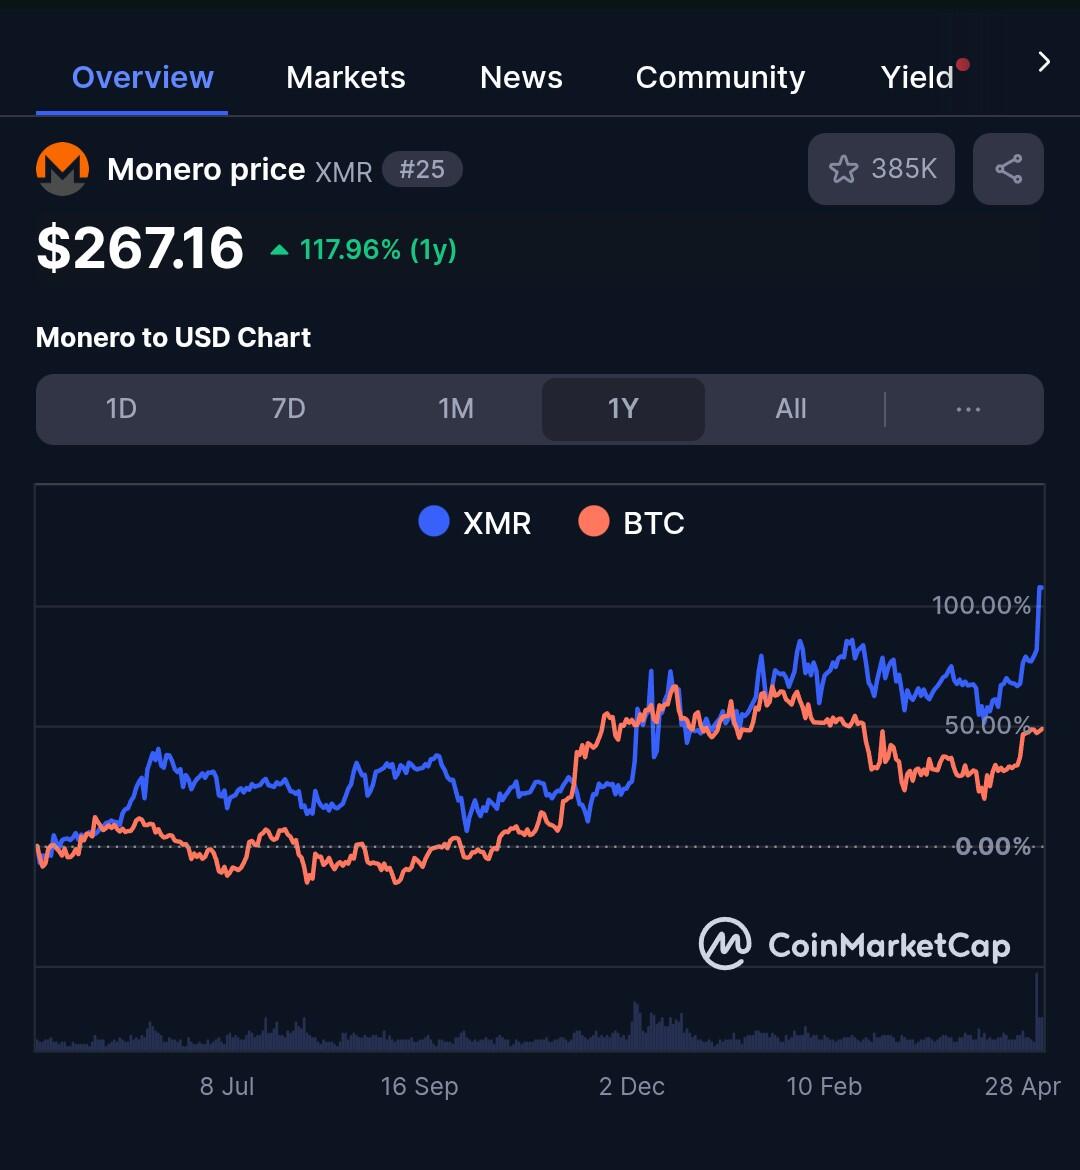1080x1170 pixels.
Task: Open the Markets tab
Action: (x=346, y=78)
